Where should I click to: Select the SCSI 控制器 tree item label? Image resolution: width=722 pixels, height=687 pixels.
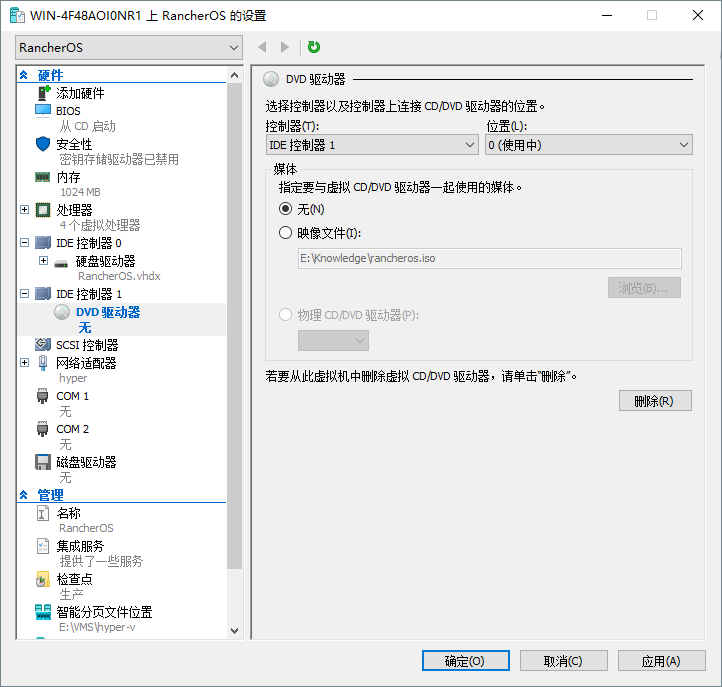(87, 345)
